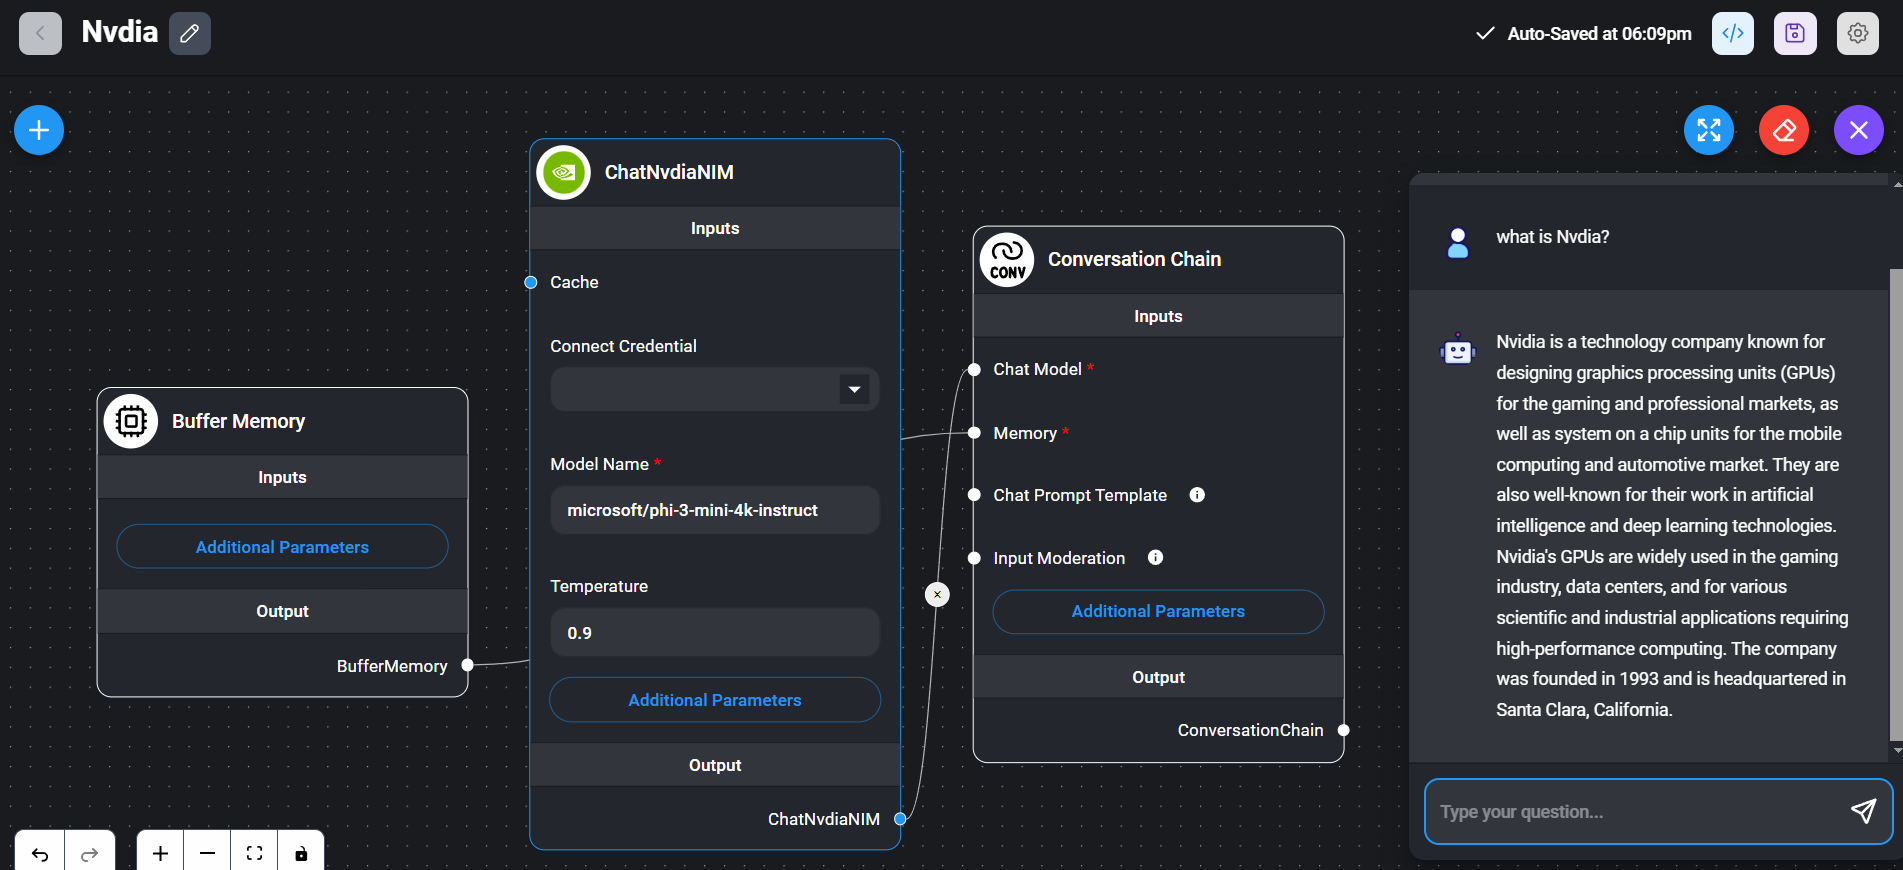The image size is (1903, 870).
Task: Undo the last canvas action
Action: (40, 853)
